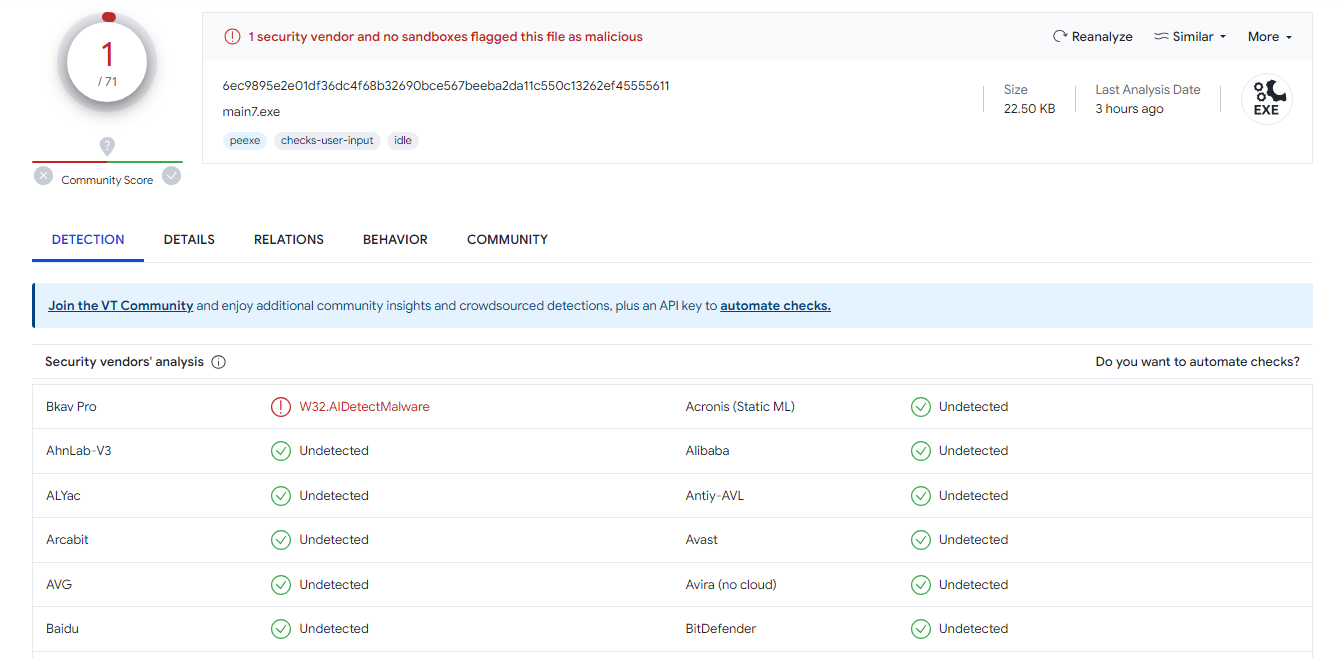Click the green check icon for AhnLab-V3
This screenshot has height=658, width=1343.
pyautogui.click(x=281, y=451)
